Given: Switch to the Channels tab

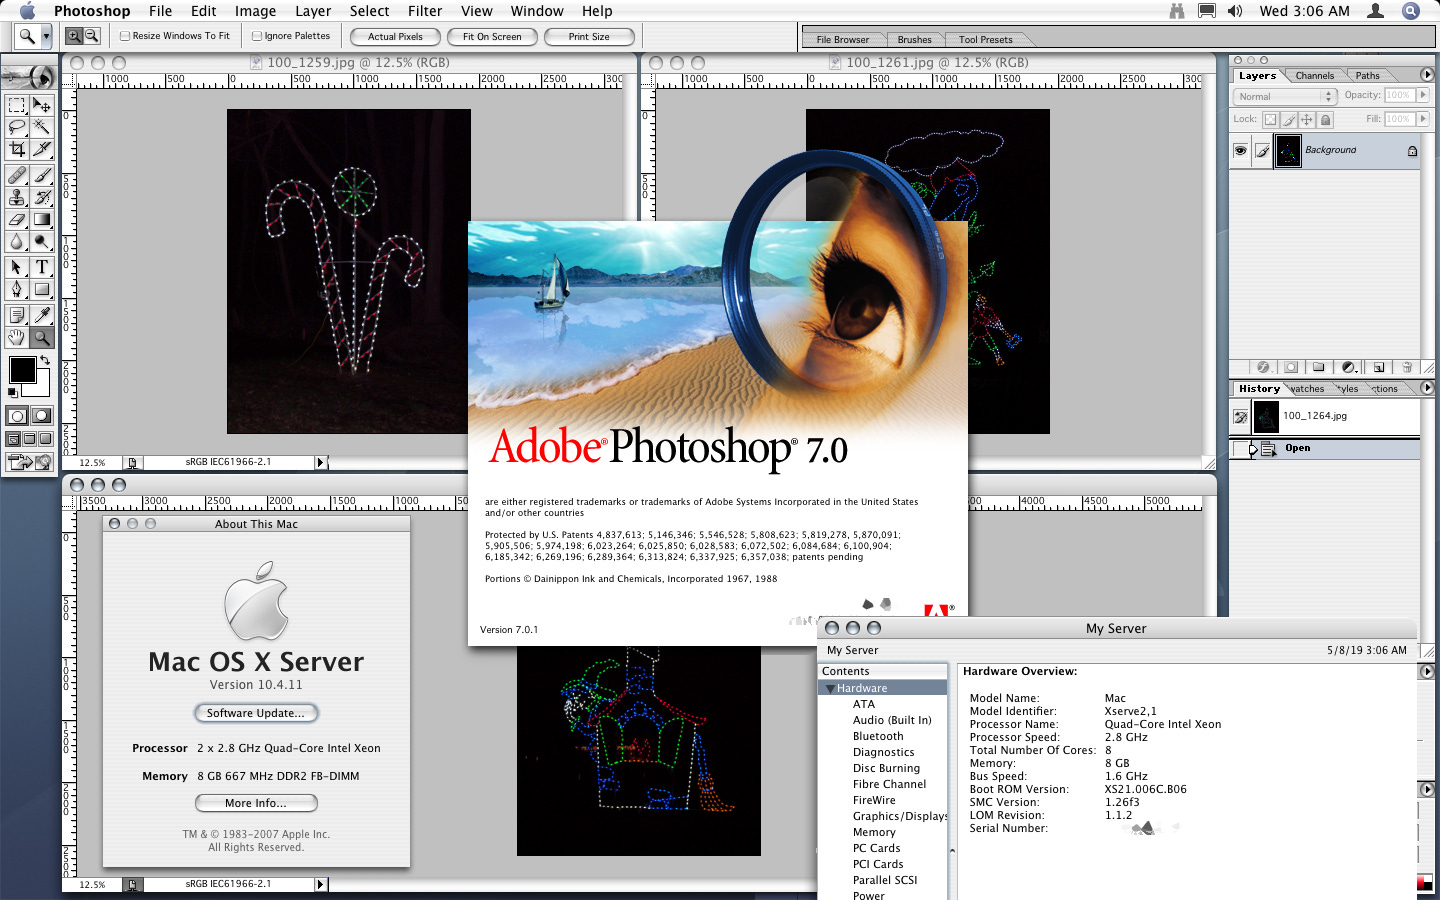Looking at the screenshot, I should [1314, 76].
